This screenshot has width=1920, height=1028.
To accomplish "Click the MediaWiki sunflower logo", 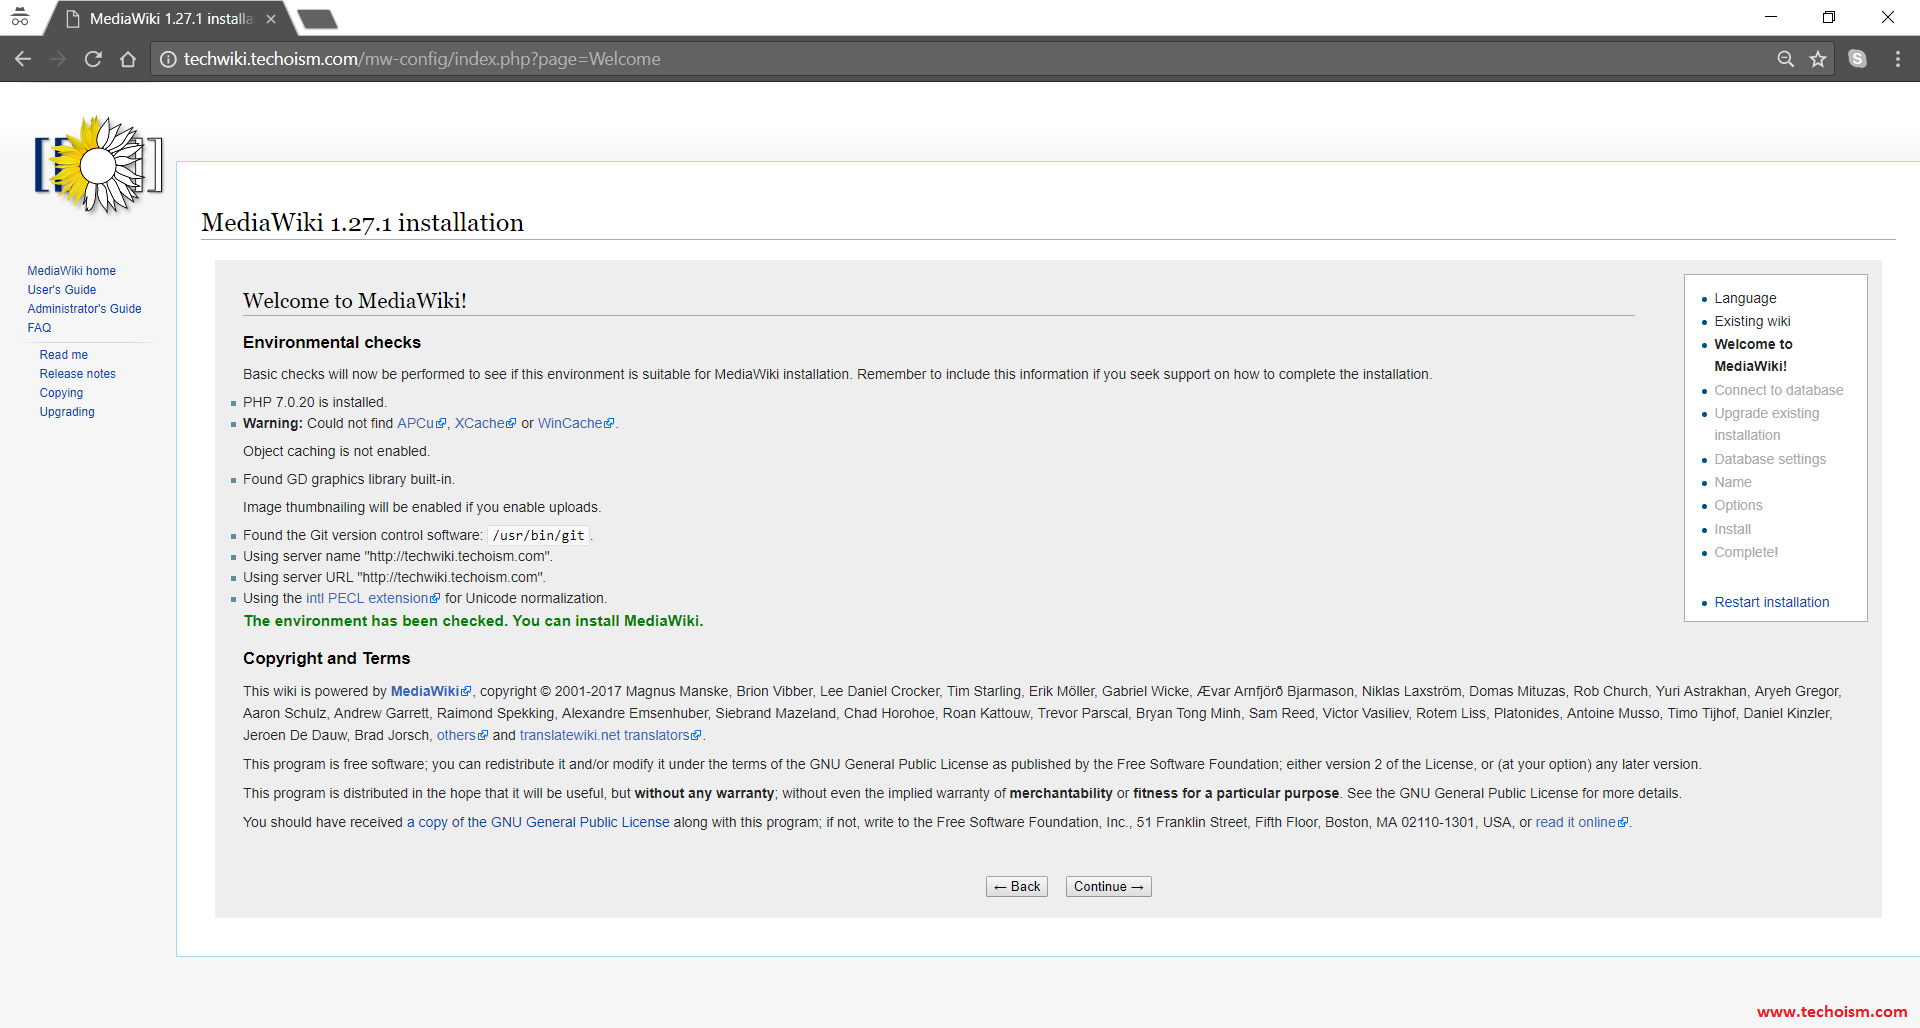I will [99, 165].
